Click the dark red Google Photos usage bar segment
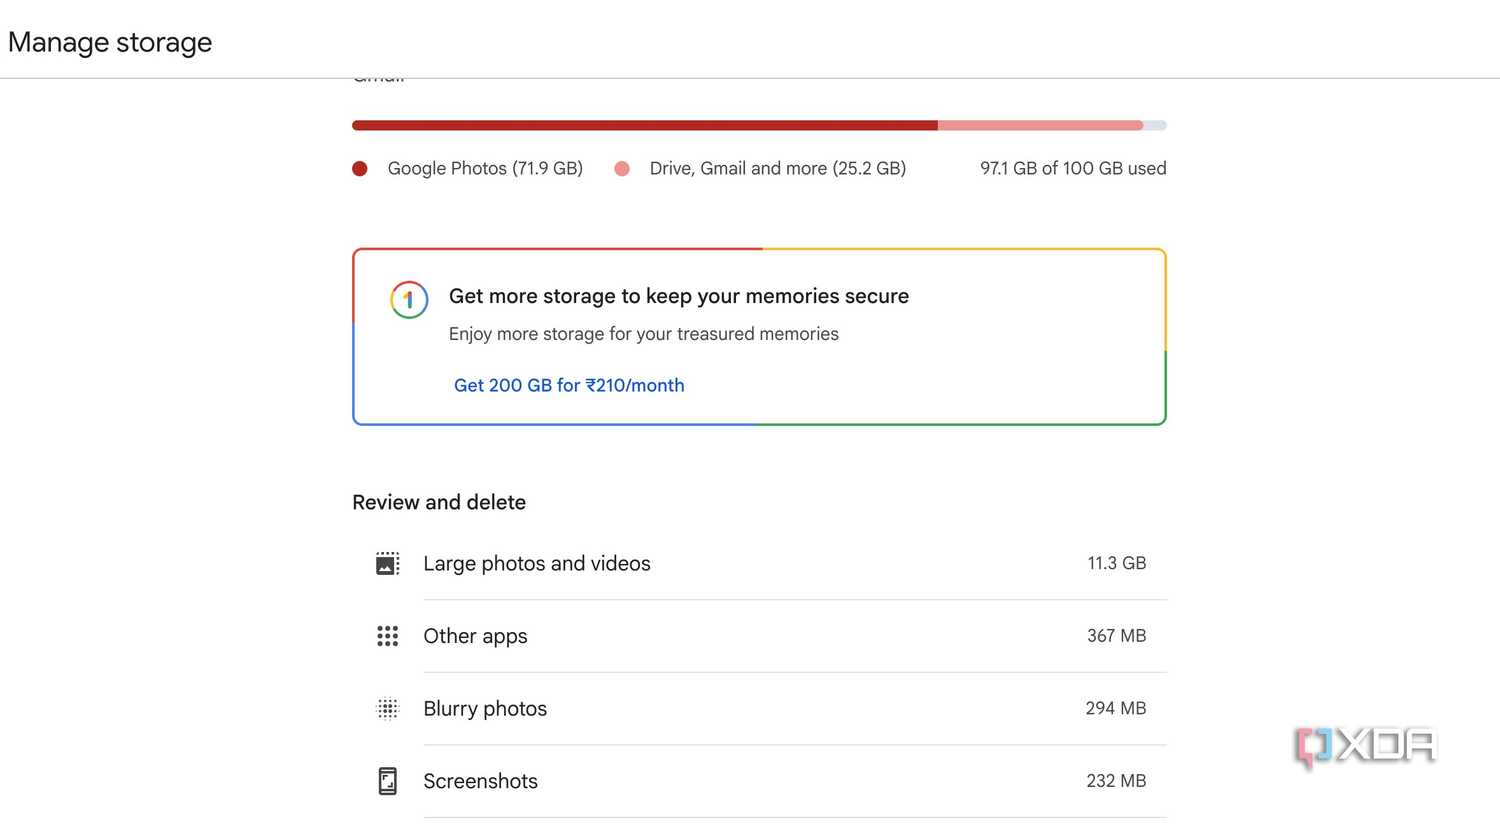Viewport: 1500px width, 834px height. tap(645, 125)
